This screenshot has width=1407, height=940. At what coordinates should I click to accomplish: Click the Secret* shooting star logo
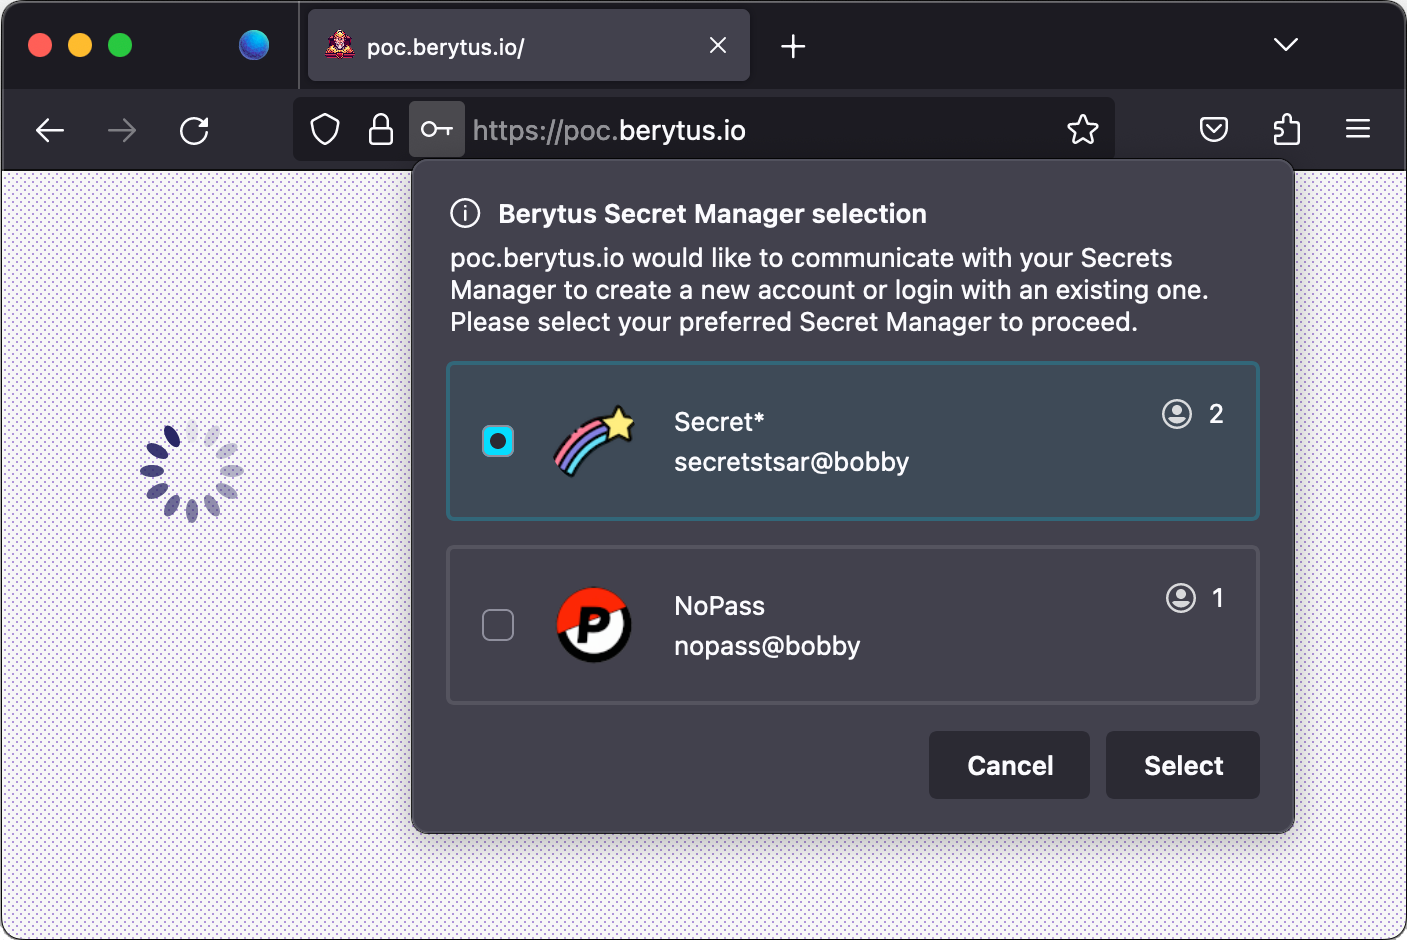594,441
